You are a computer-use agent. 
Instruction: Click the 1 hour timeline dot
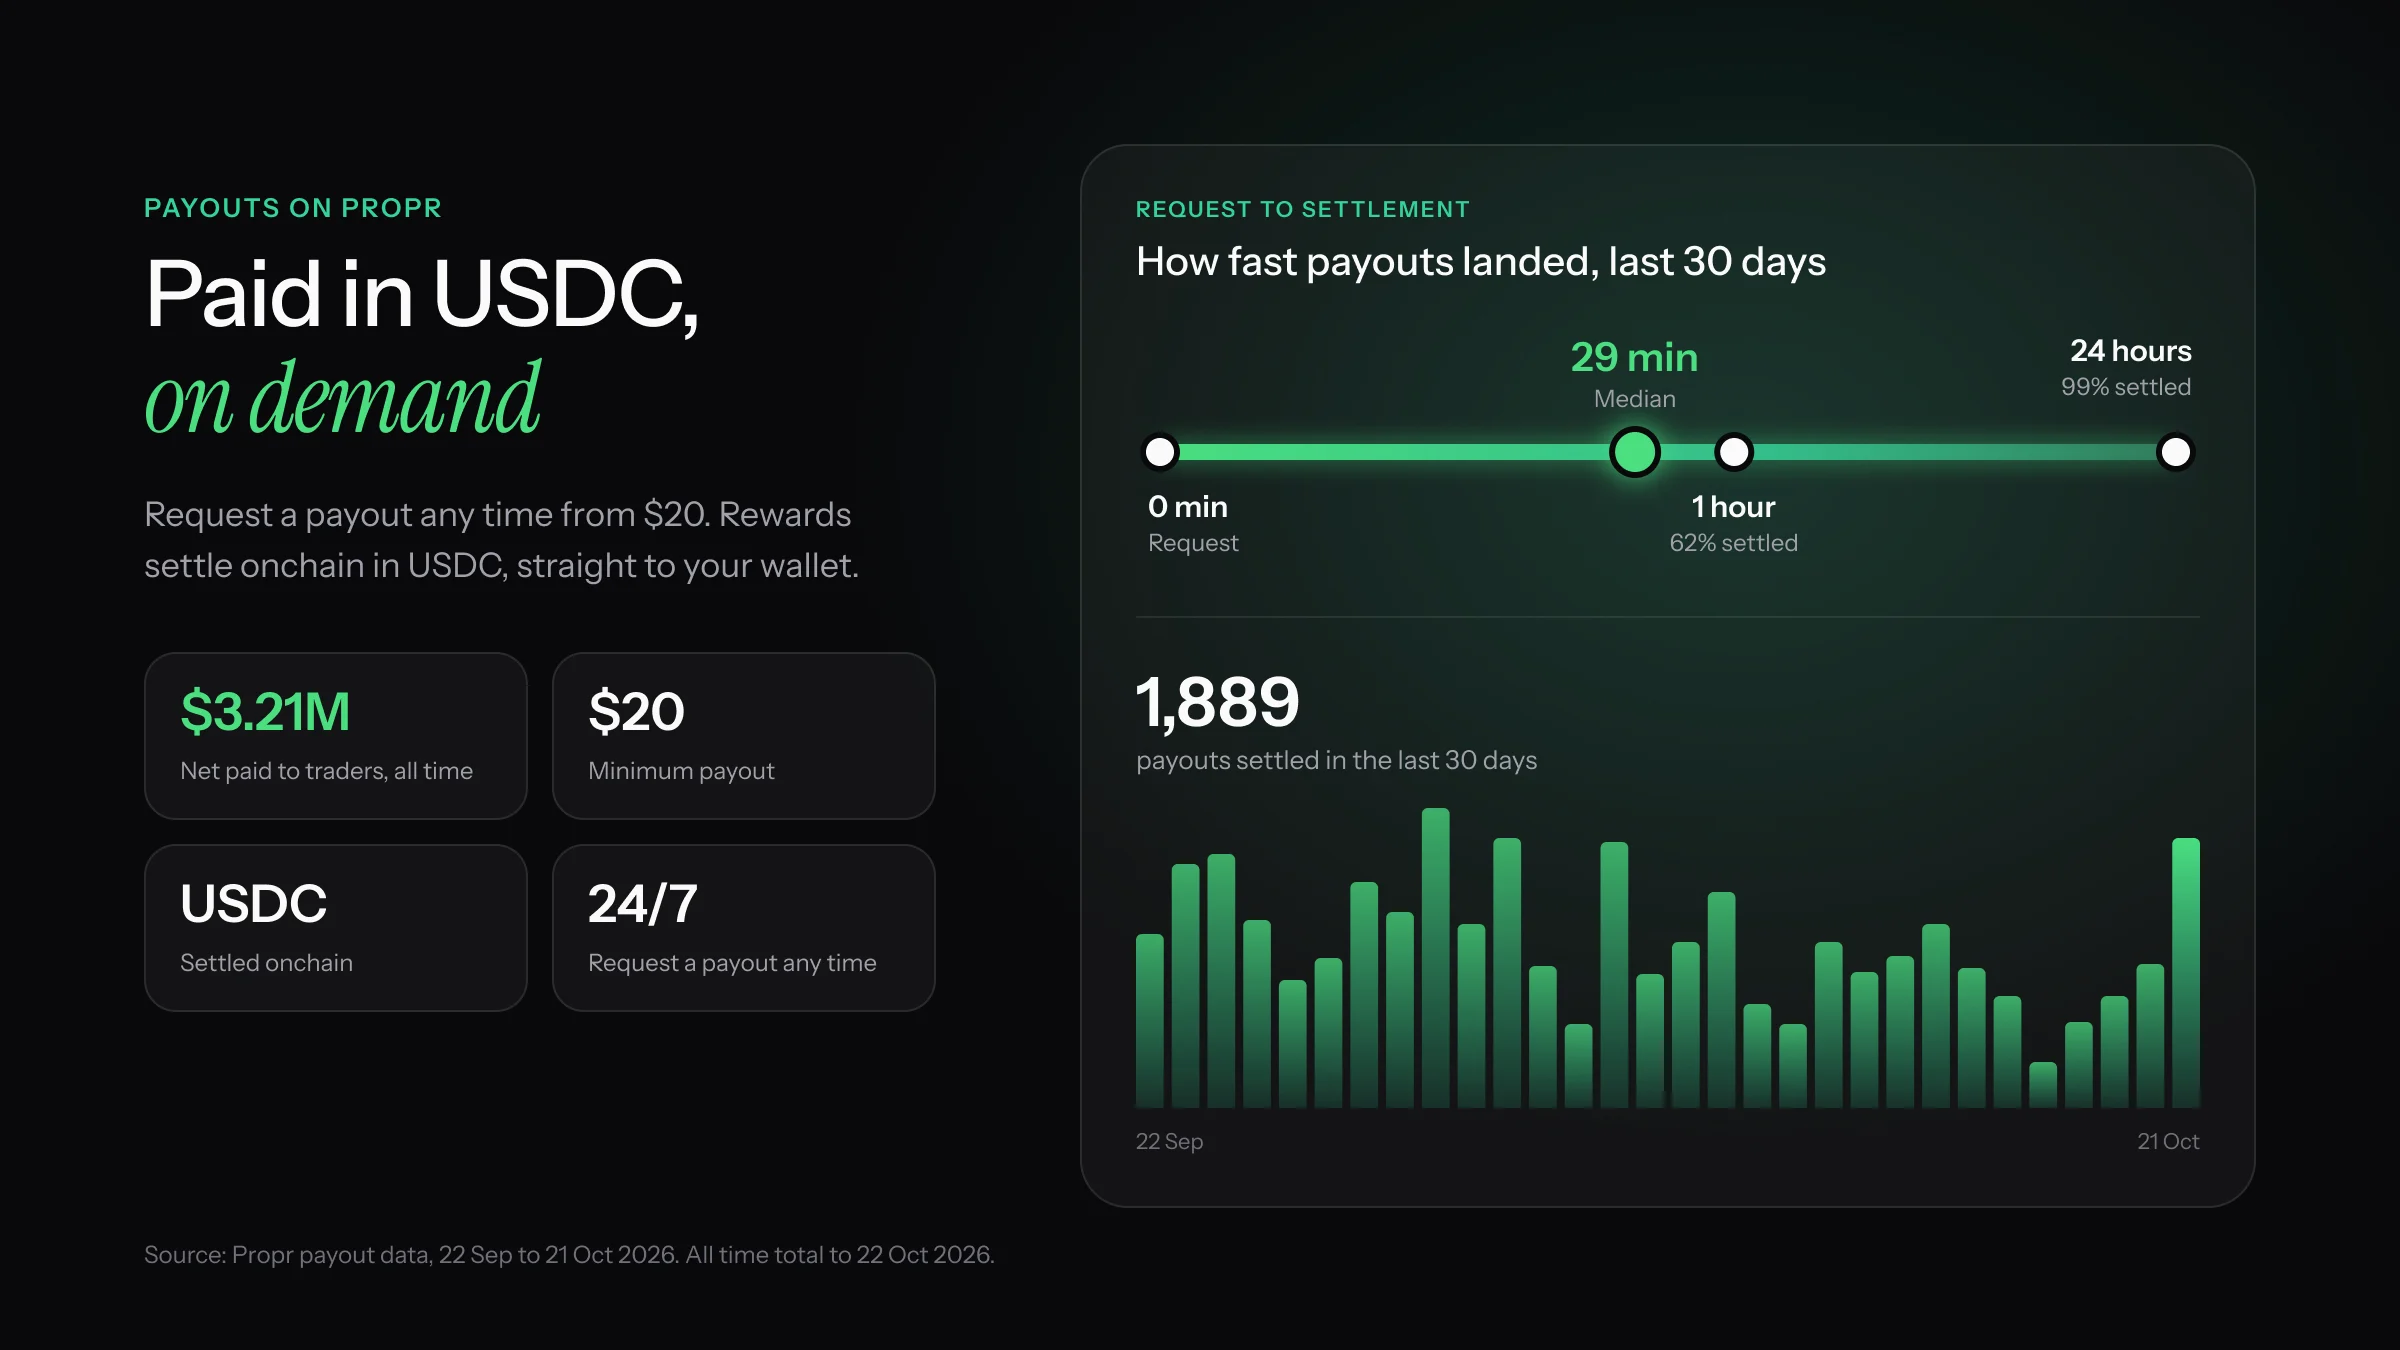1734,452
